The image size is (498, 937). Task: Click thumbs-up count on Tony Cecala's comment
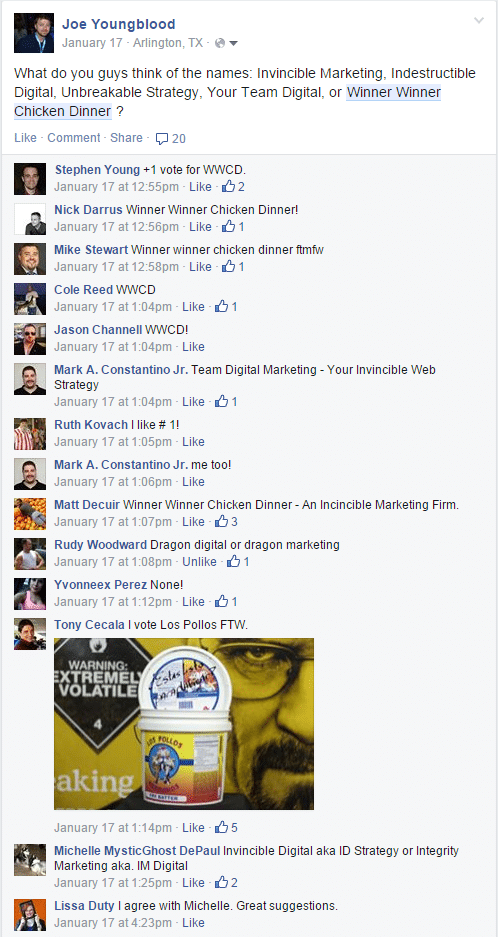pyautogui.click(x=234, y=828)
